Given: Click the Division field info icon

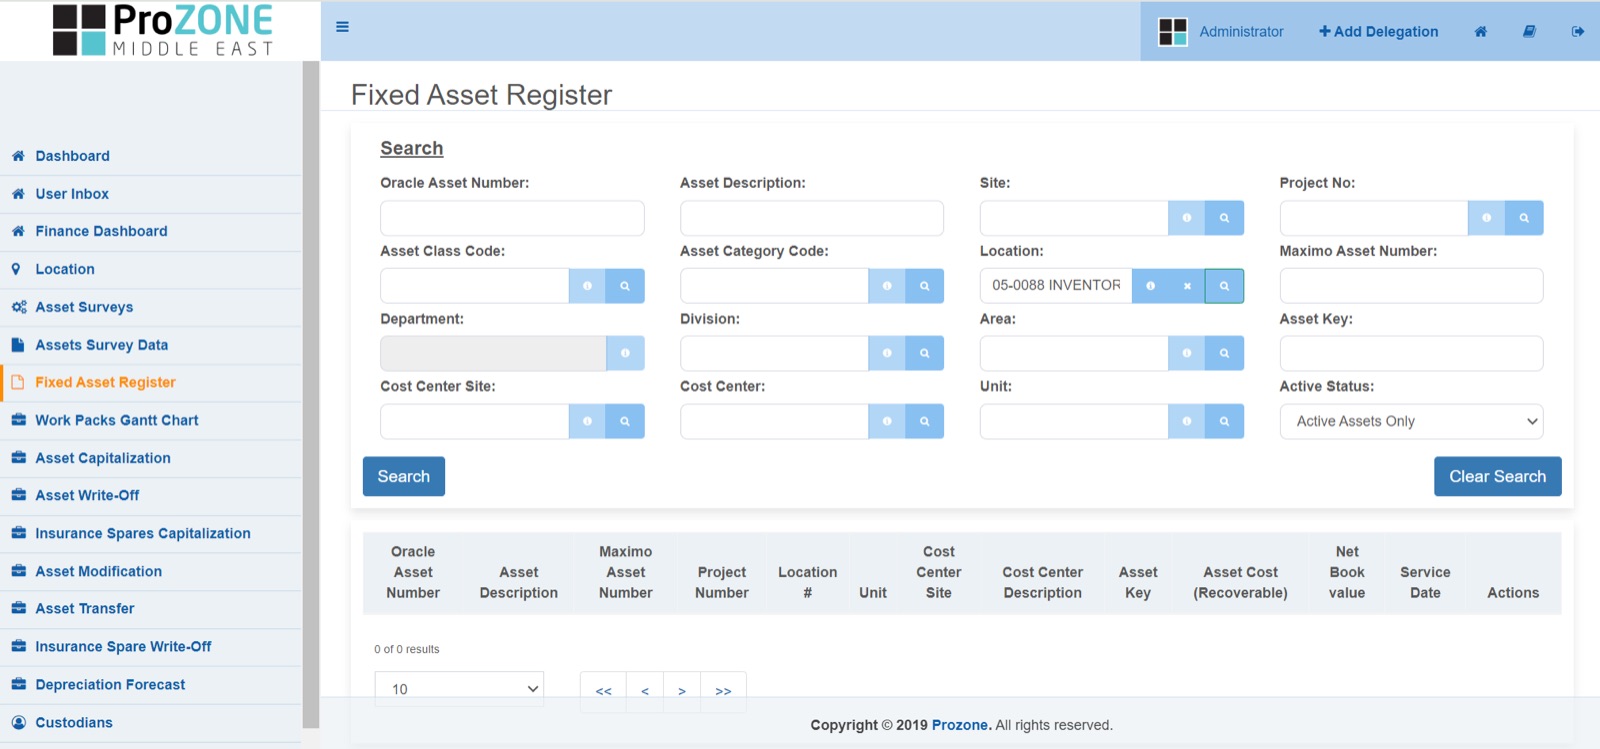Looking at the screenshot, I should (887, 353).
